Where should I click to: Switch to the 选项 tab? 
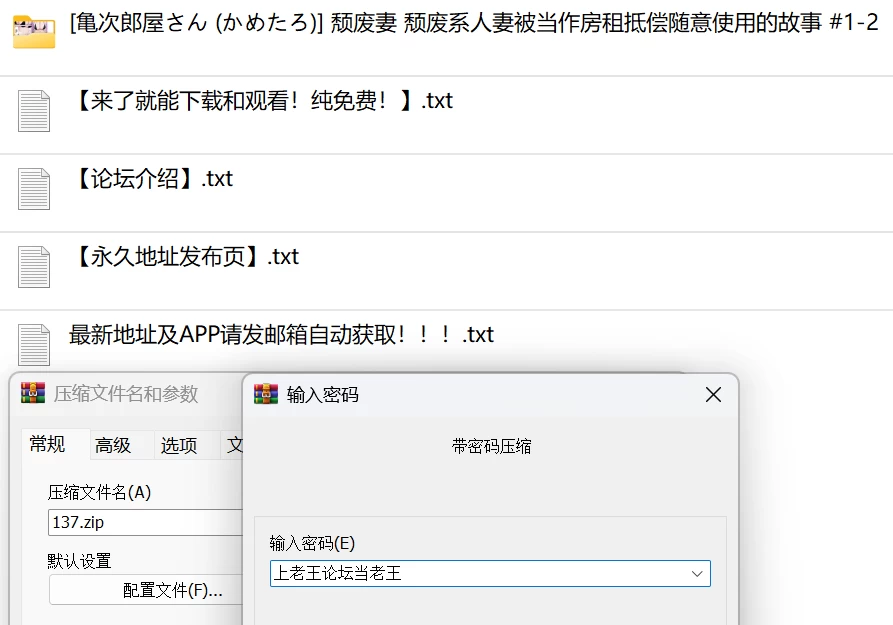(x=179, y=445)
